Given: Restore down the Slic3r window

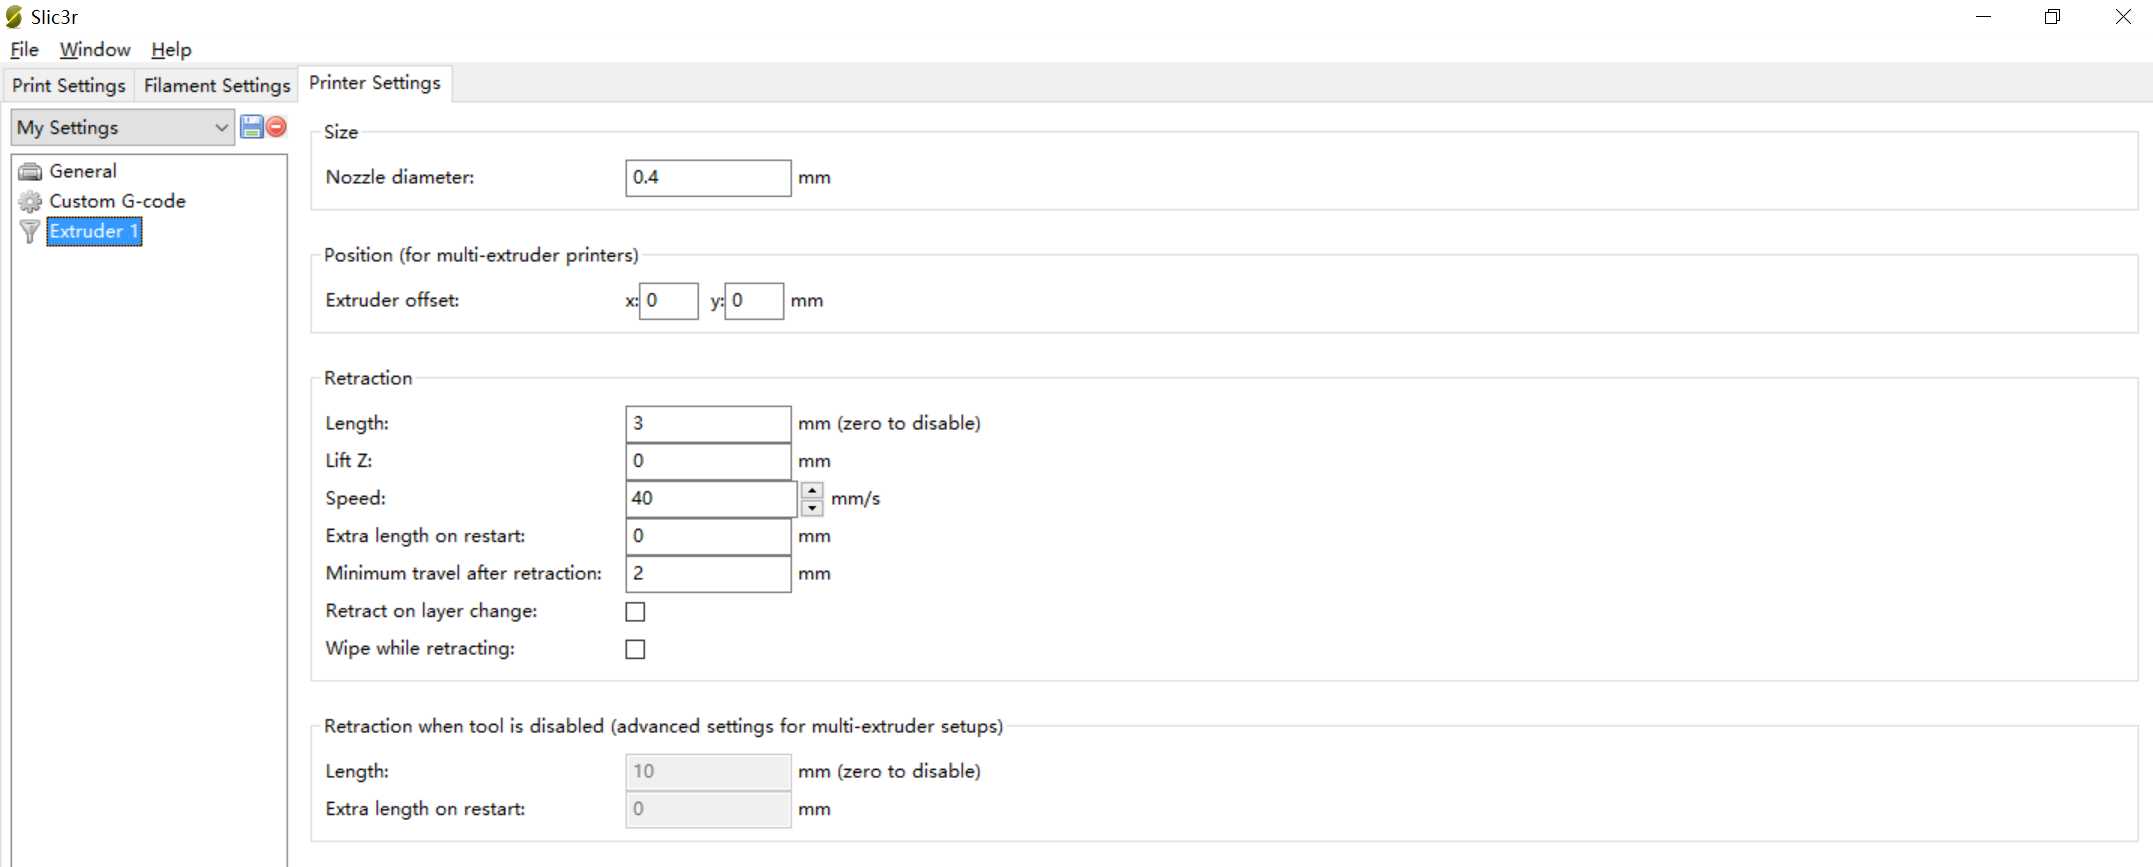Looking at the screenshot, I should pos(2053,17).
